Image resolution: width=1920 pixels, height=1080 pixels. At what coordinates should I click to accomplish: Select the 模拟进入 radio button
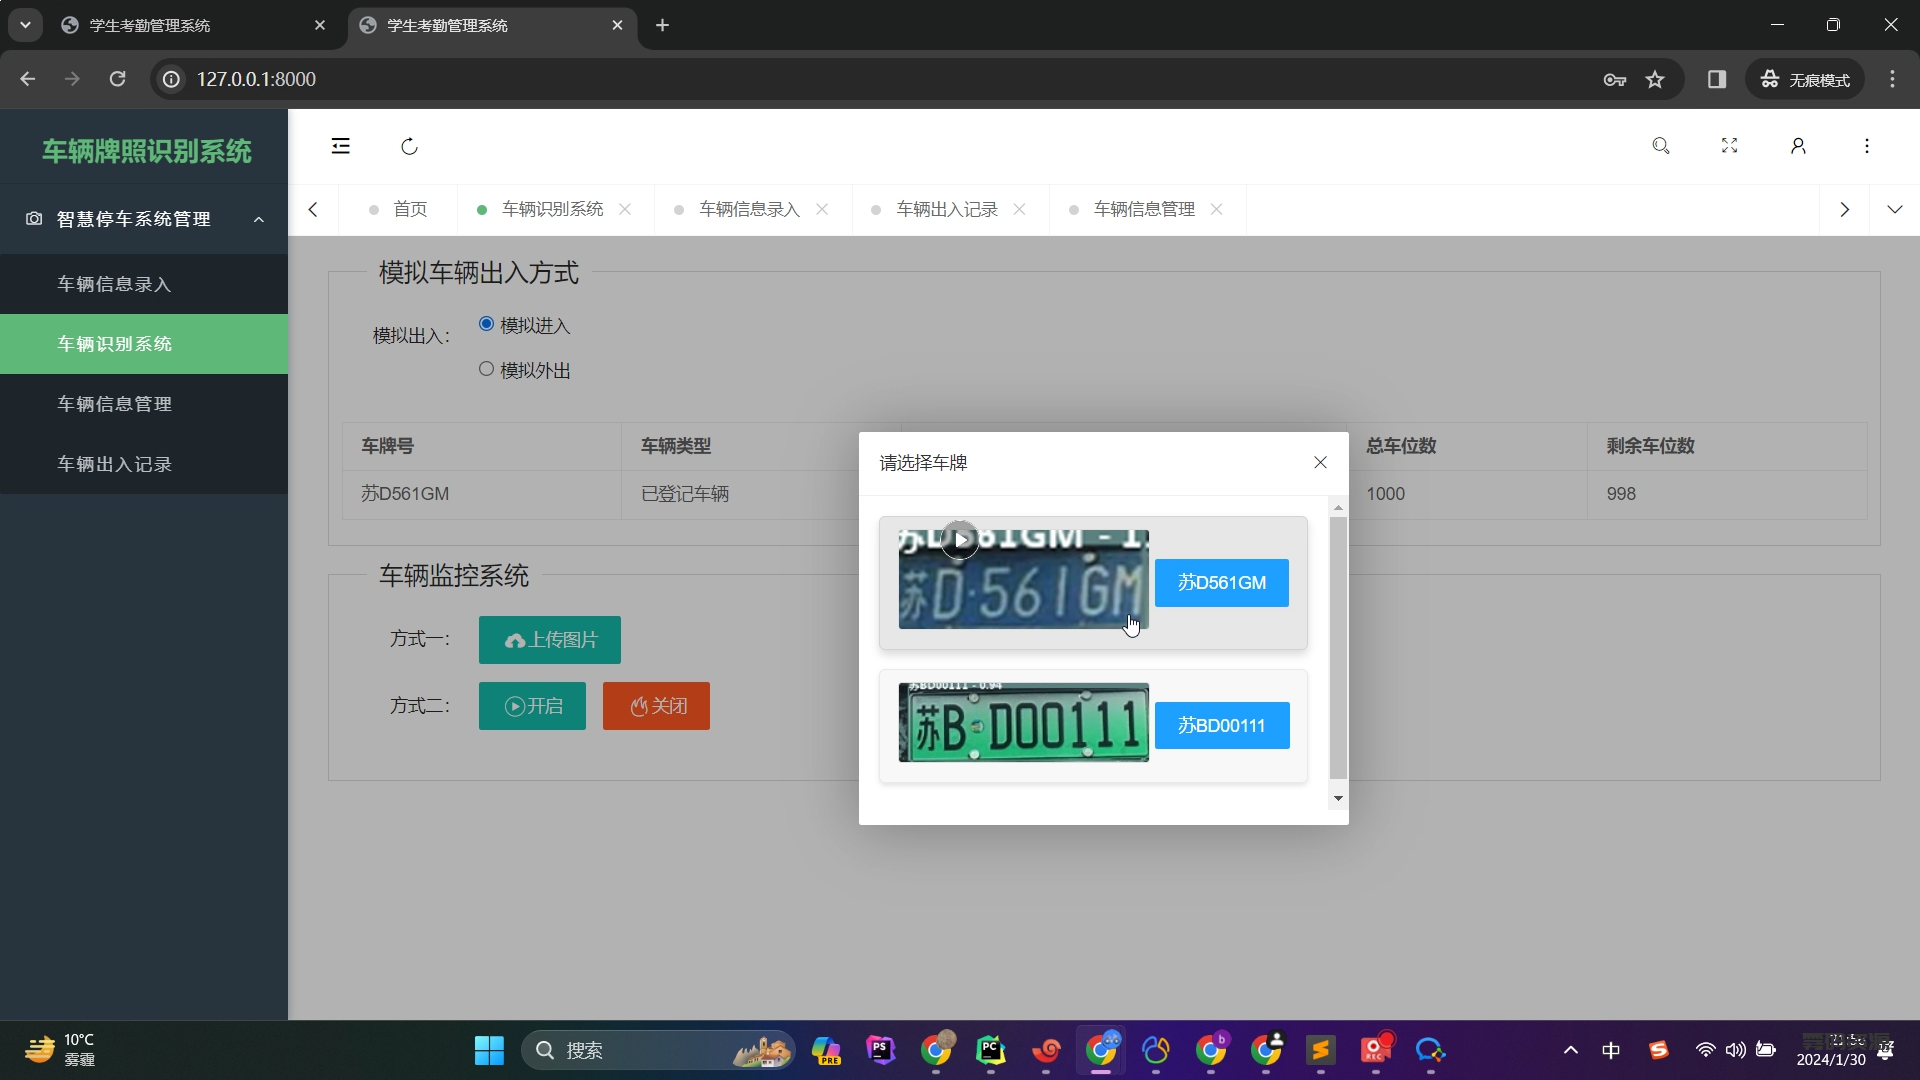(x=486, y=324)
